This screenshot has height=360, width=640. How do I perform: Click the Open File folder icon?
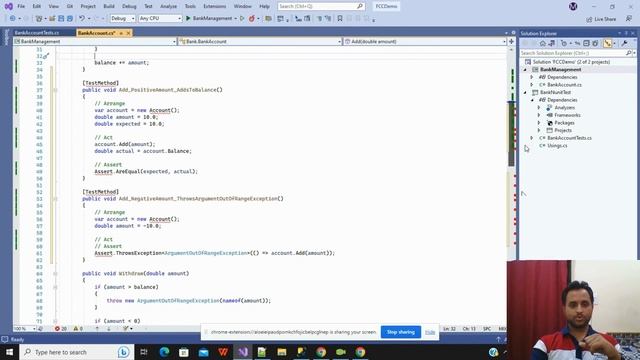pyautogui.click(x=52, y=18)
